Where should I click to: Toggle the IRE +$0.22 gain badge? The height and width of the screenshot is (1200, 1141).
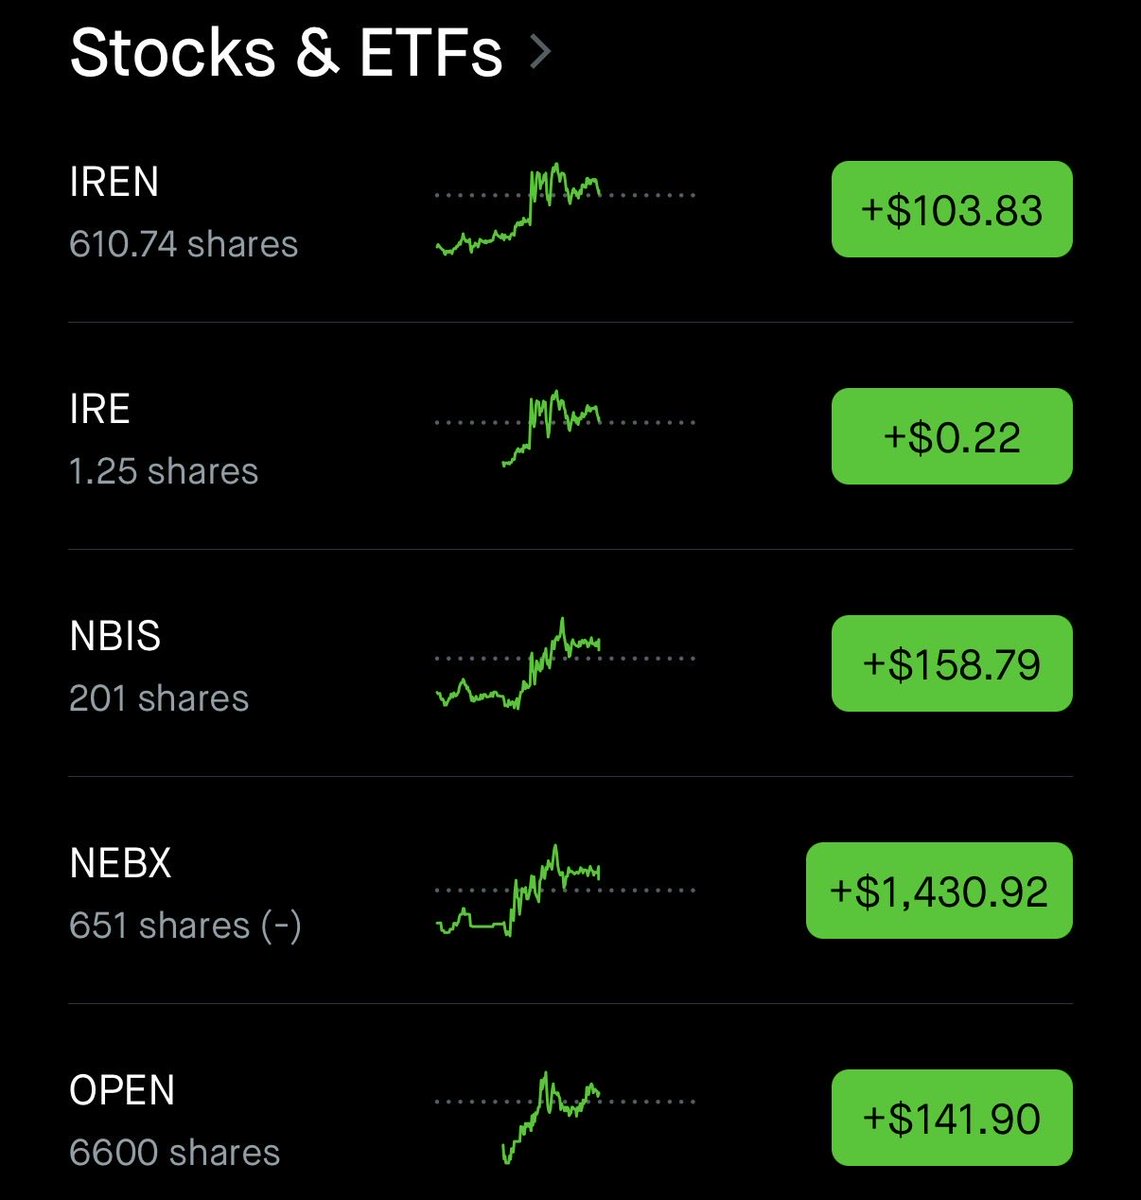click(x=951, y=437)
